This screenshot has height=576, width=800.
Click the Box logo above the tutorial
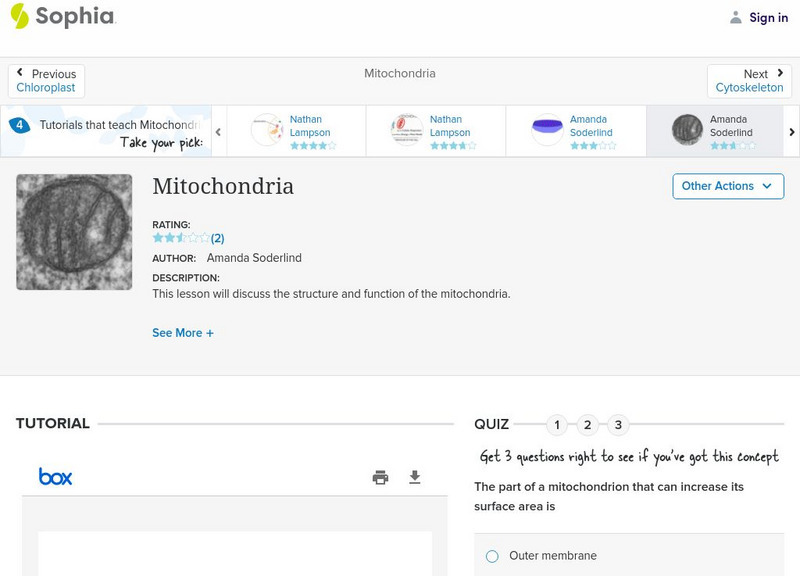tap(55, 477)
